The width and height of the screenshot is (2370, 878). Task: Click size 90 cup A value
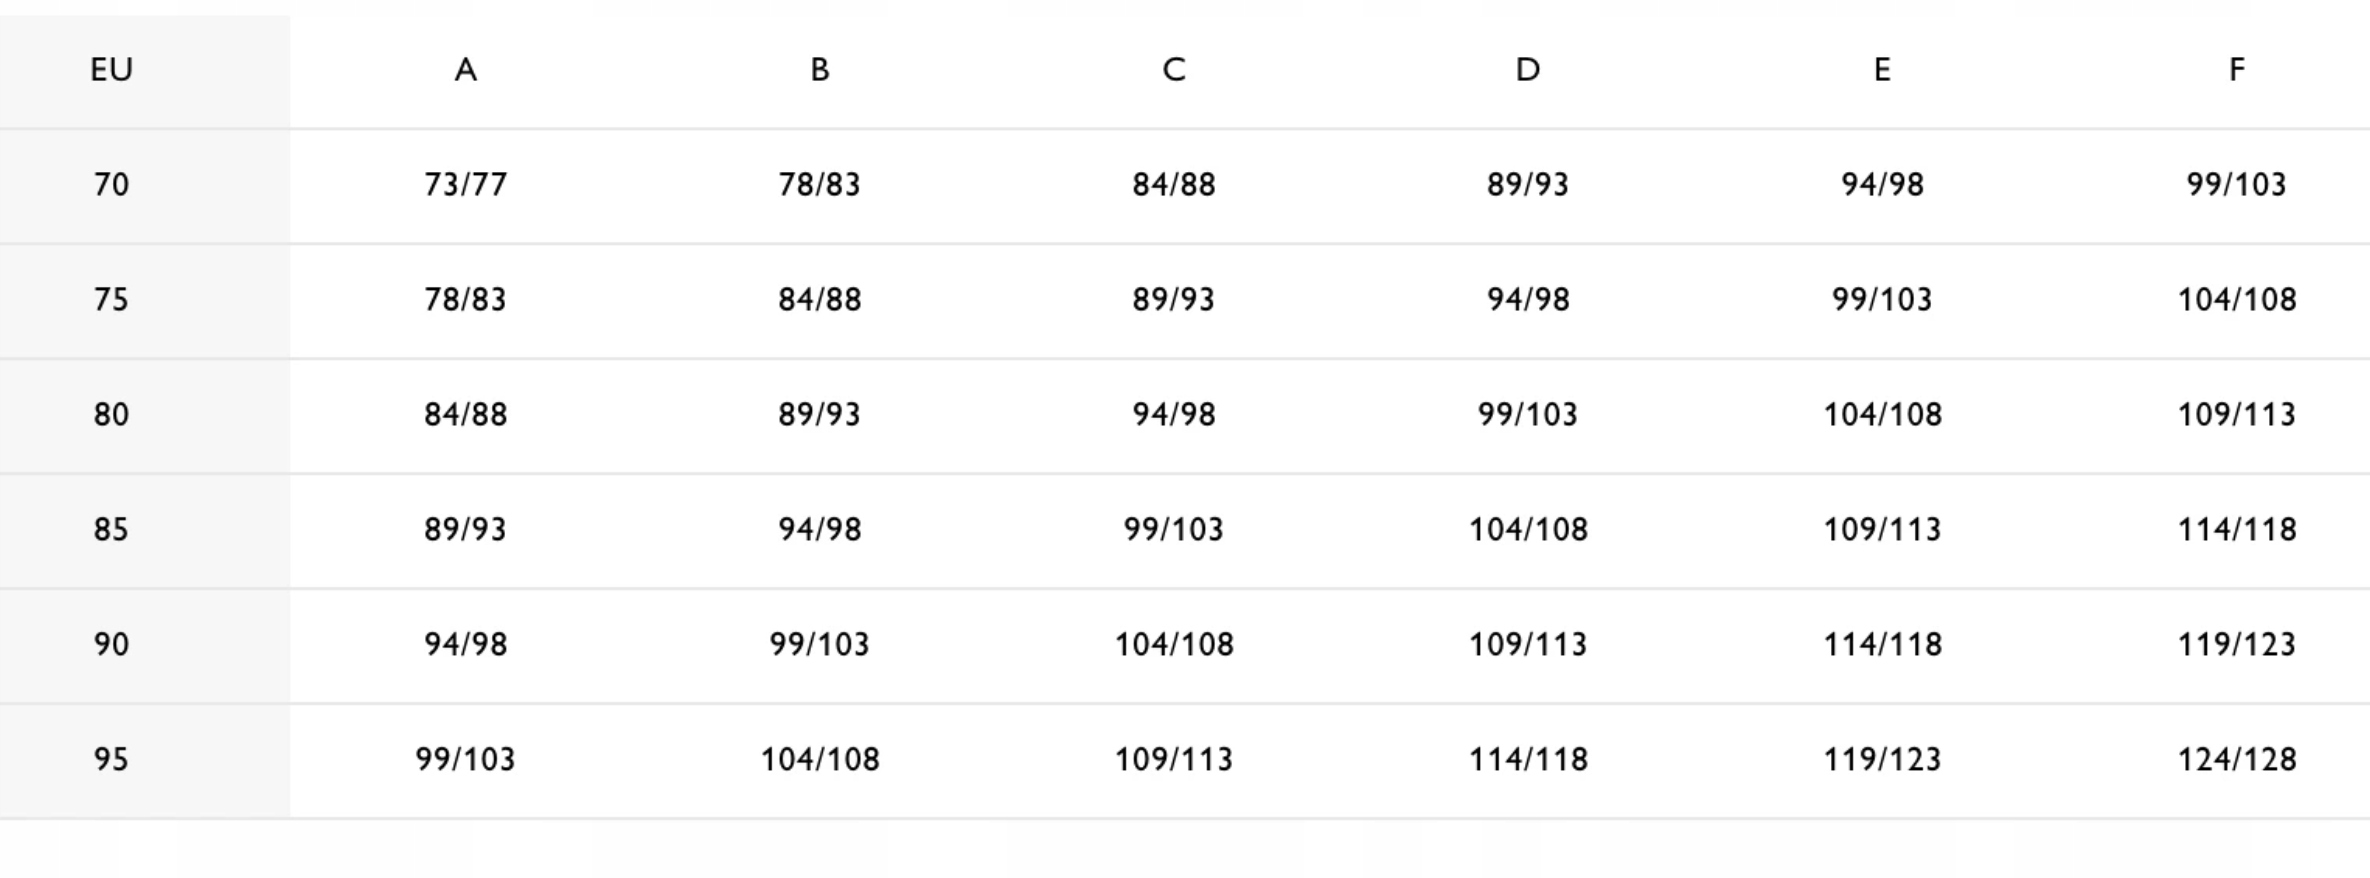(x=465, y=644)
